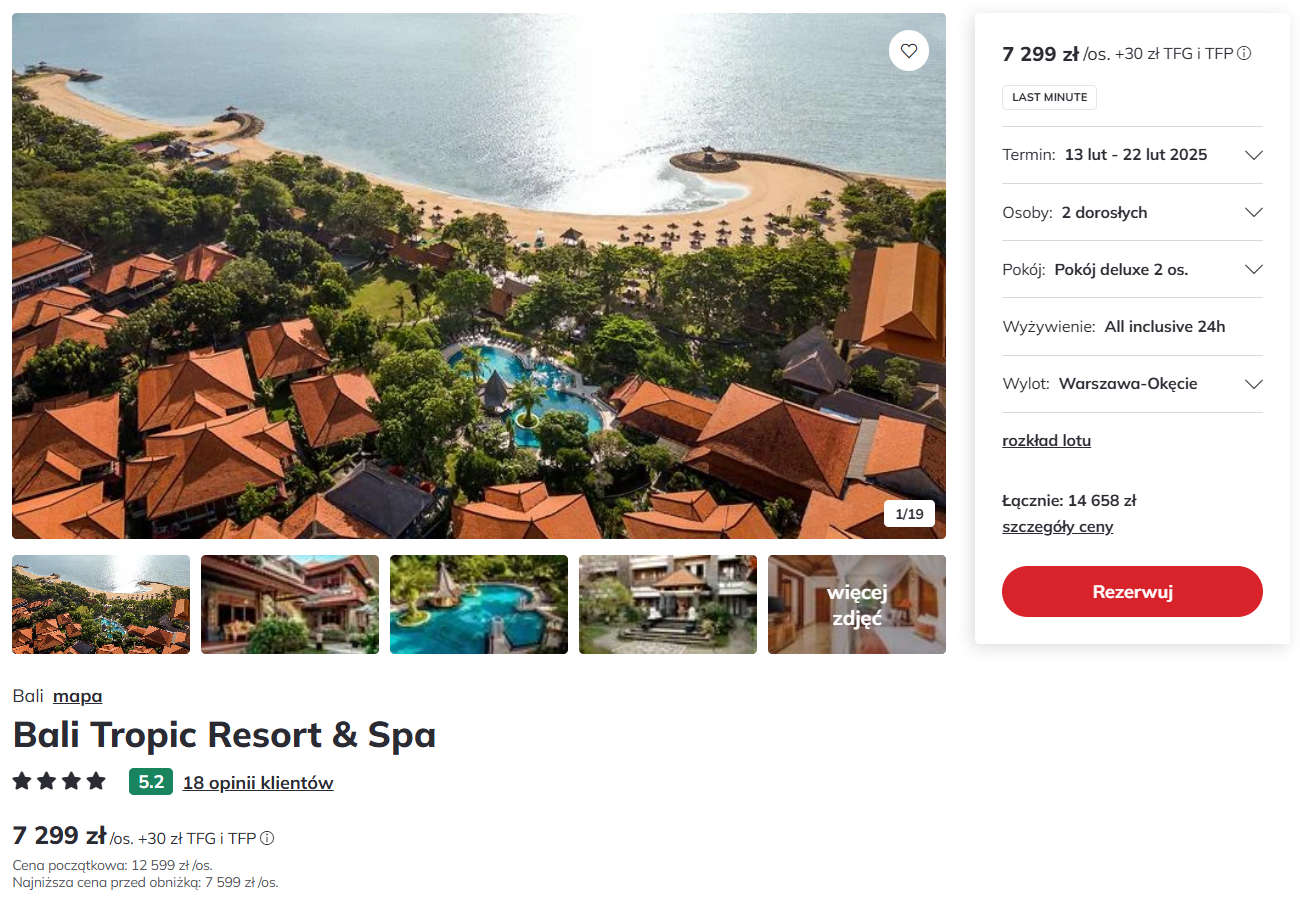
Task: Open szczegóły ceny link
Action: [1057, 527]
